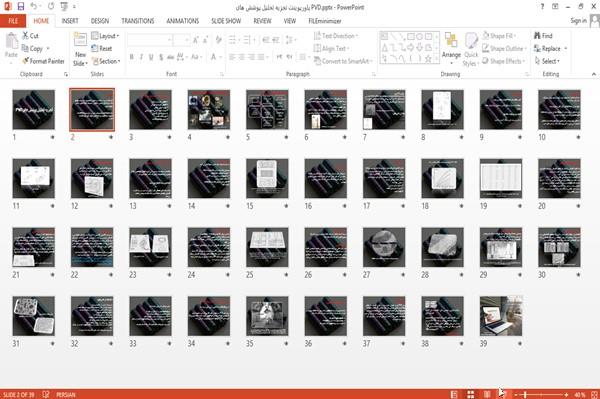The height and width of the screenshot is (399, 600).
Task: Open PowerPoint Help question mark
Action: click(542, 7)
